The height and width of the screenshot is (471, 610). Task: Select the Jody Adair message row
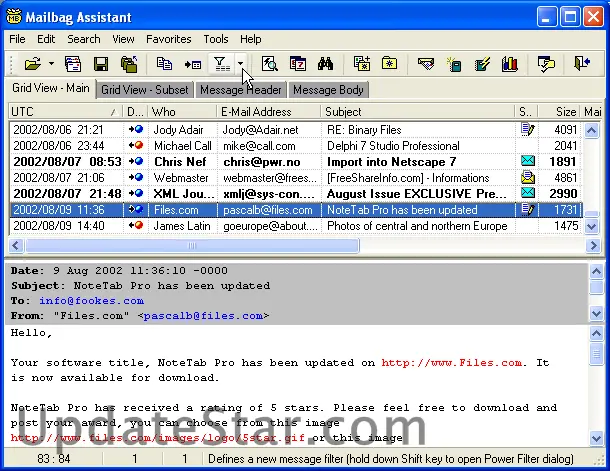tap(296, 130)
